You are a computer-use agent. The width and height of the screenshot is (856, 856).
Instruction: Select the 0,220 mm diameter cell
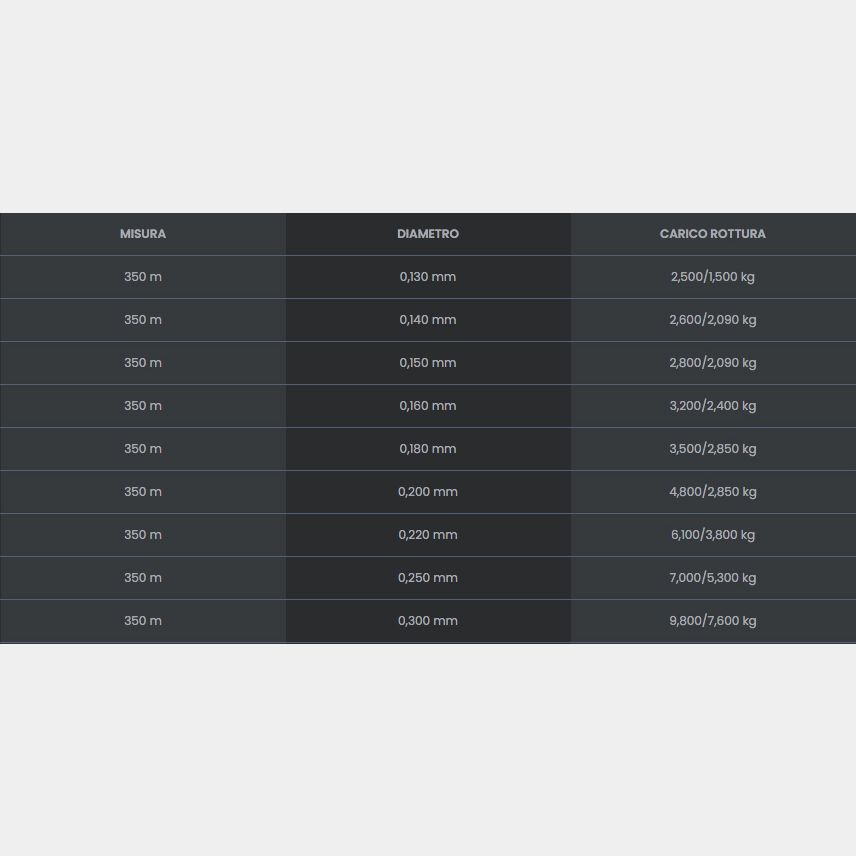428,535
